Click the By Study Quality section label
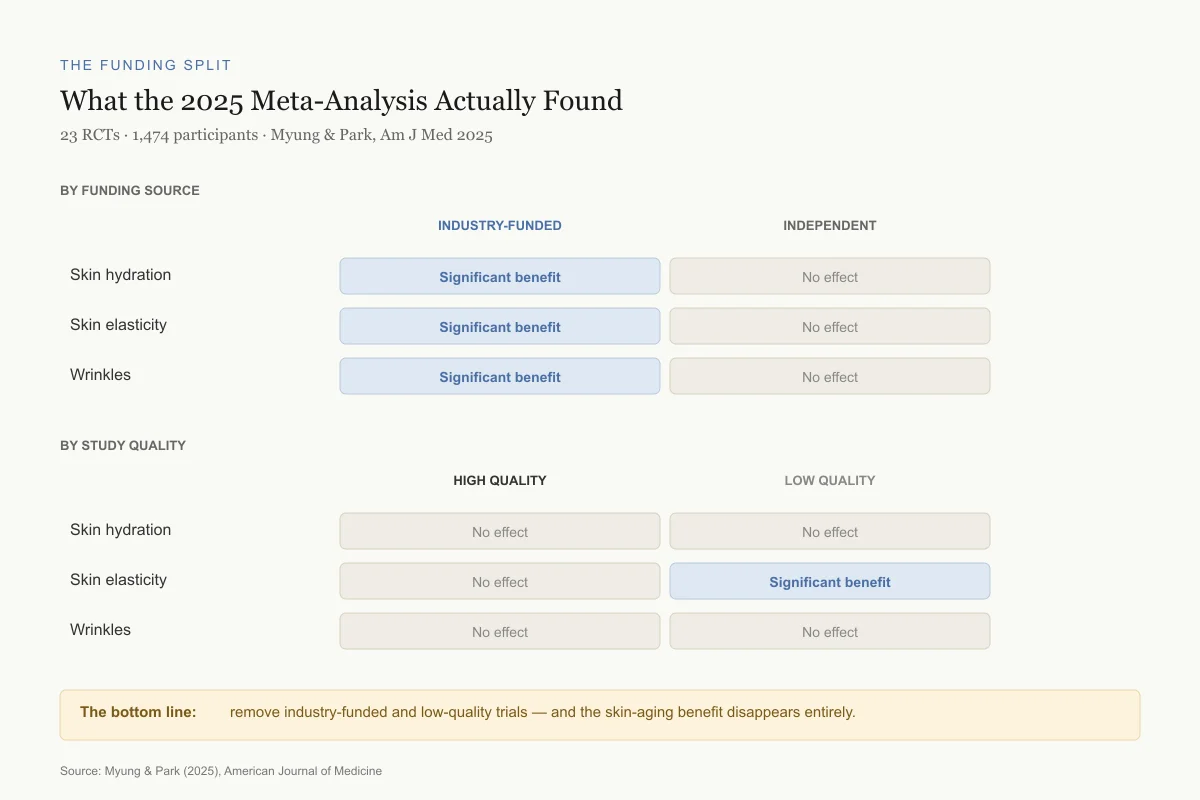The width and height of the screenshot is (1200, 800). click(x=123, y=446)
